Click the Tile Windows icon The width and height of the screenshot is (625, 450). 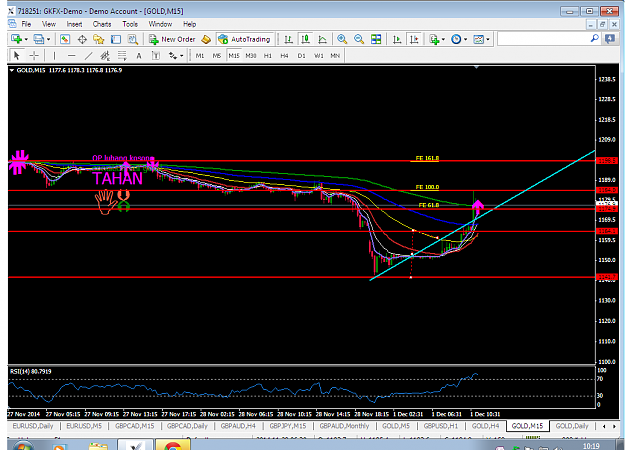pos(376,39)
